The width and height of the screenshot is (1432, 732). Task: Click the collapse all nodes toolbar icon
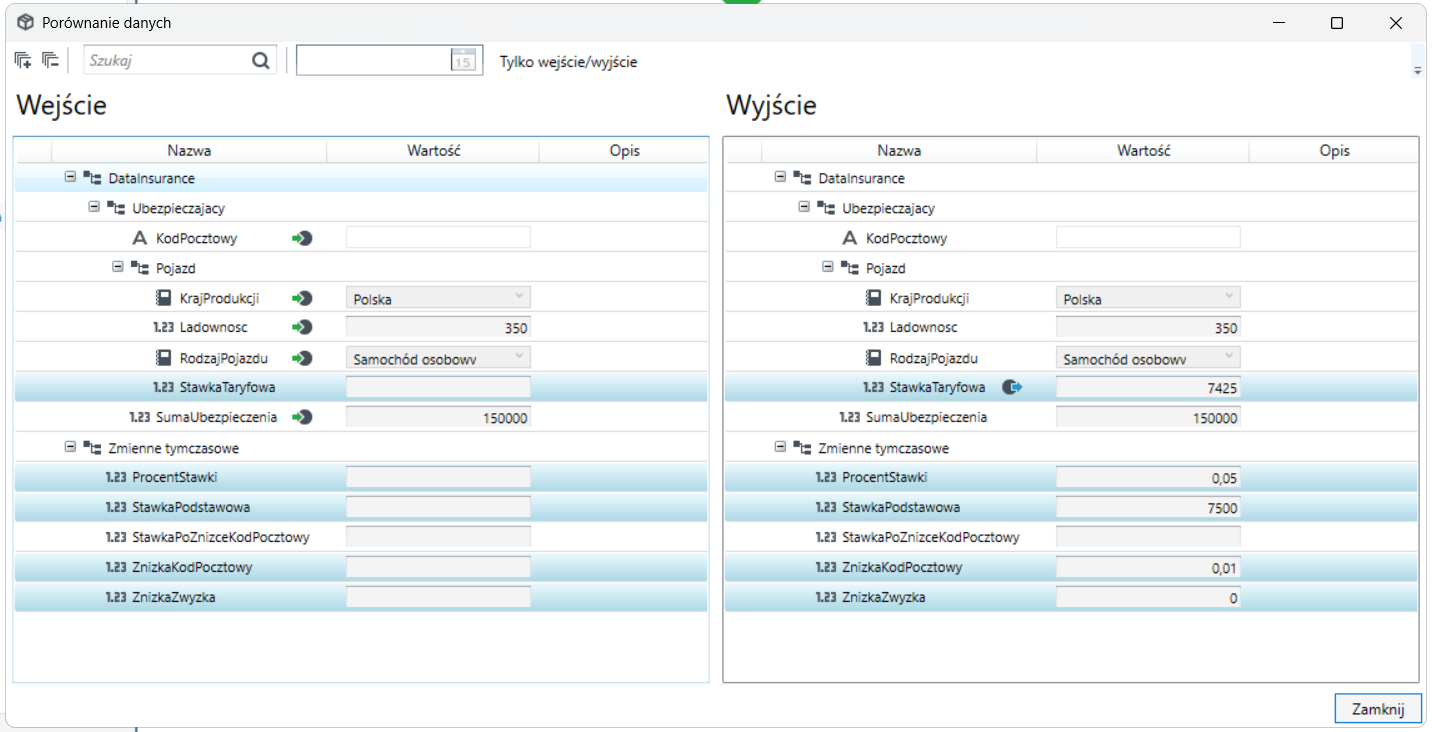click(x=50, y=61)
